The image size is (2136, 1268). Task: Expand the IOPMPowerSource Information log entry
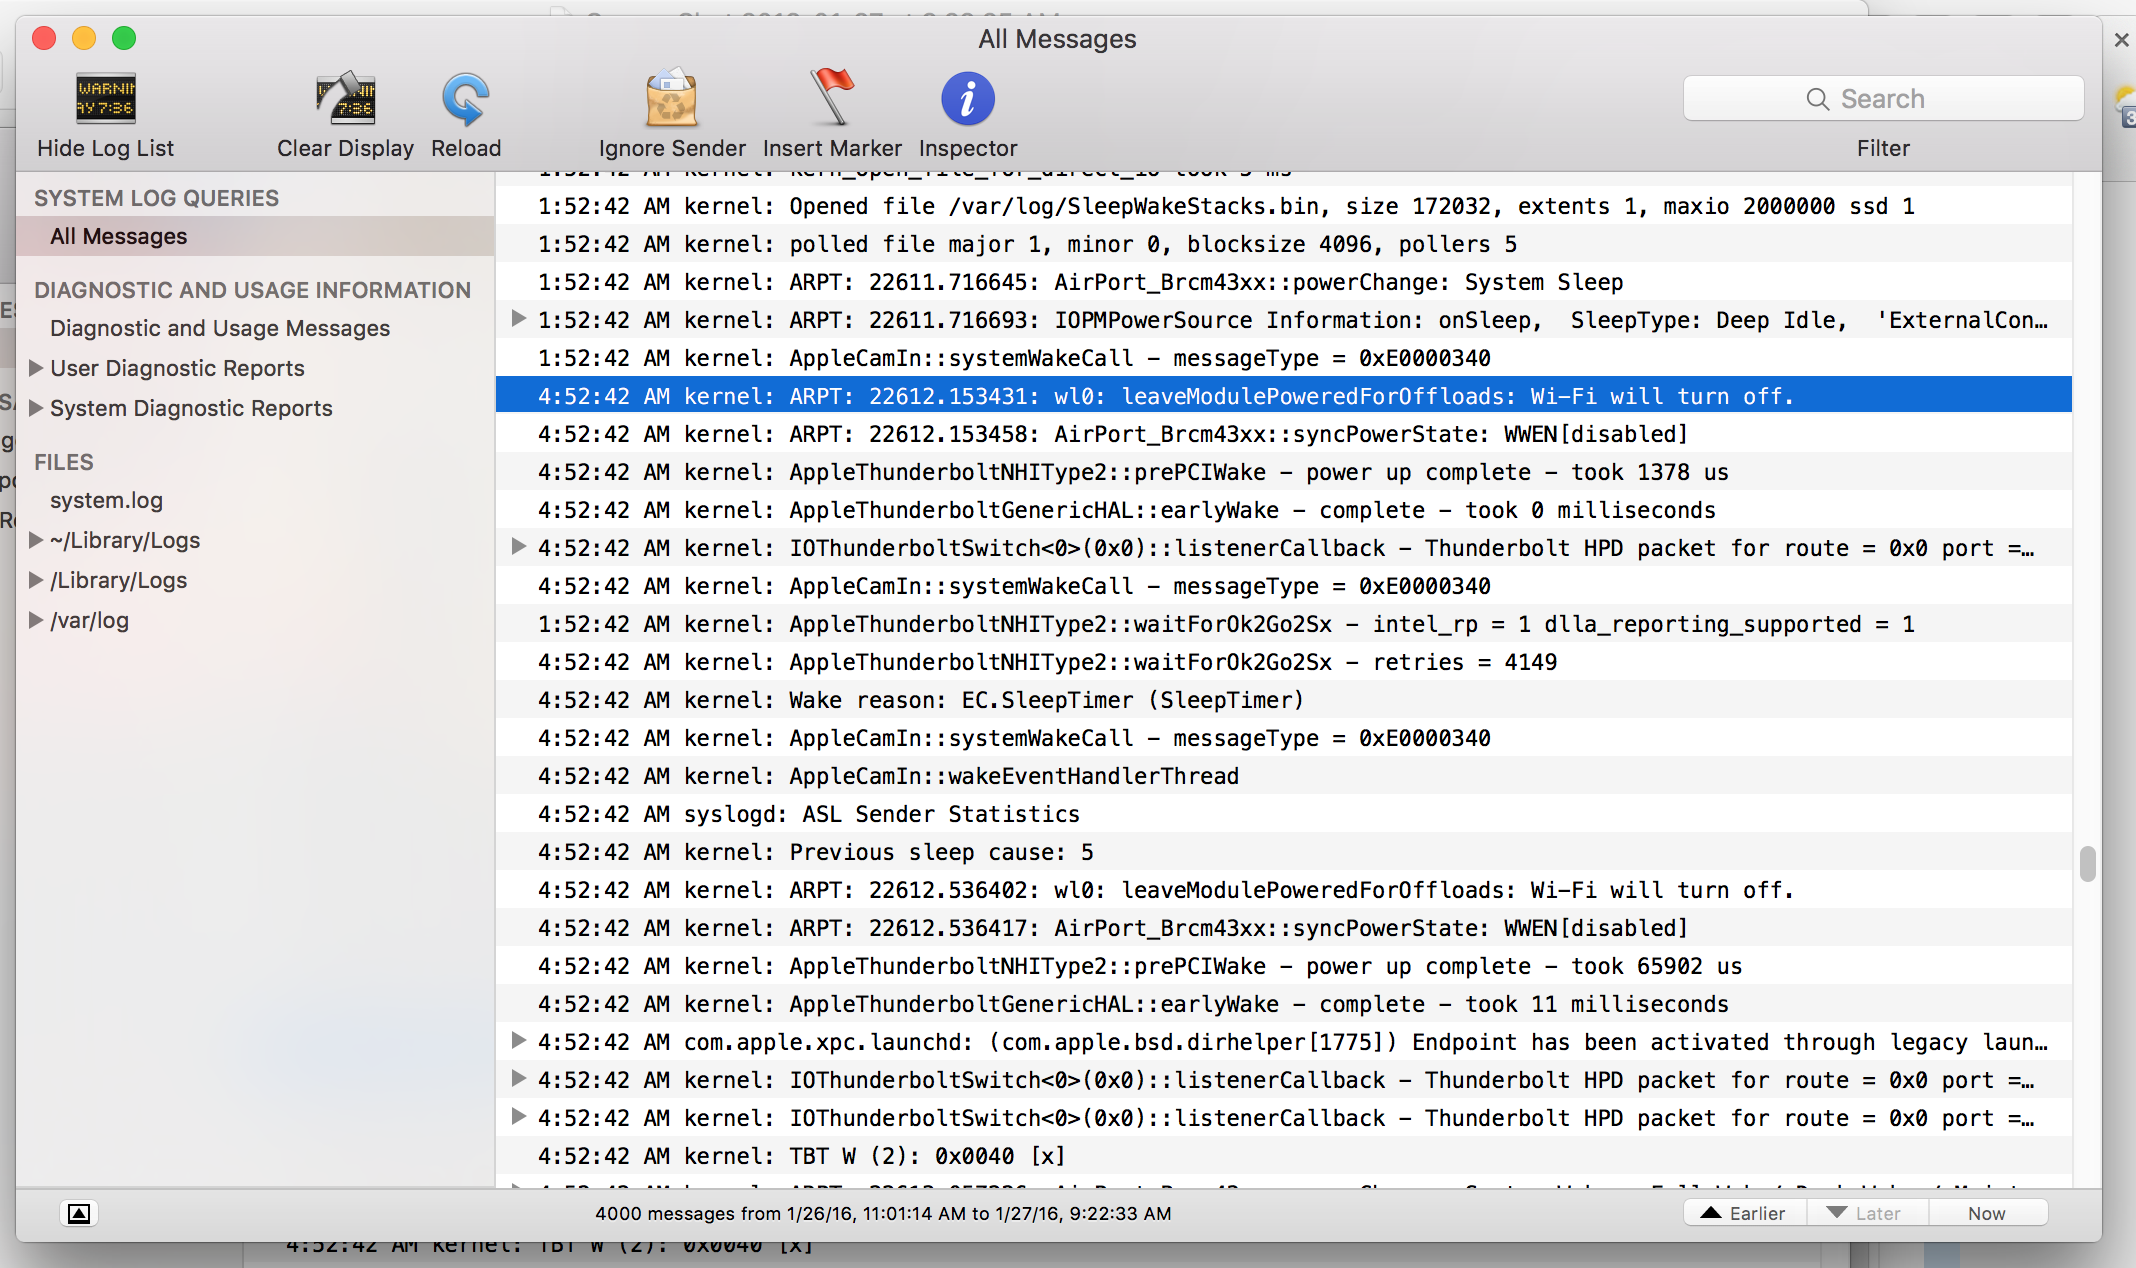tap(518, 319)
